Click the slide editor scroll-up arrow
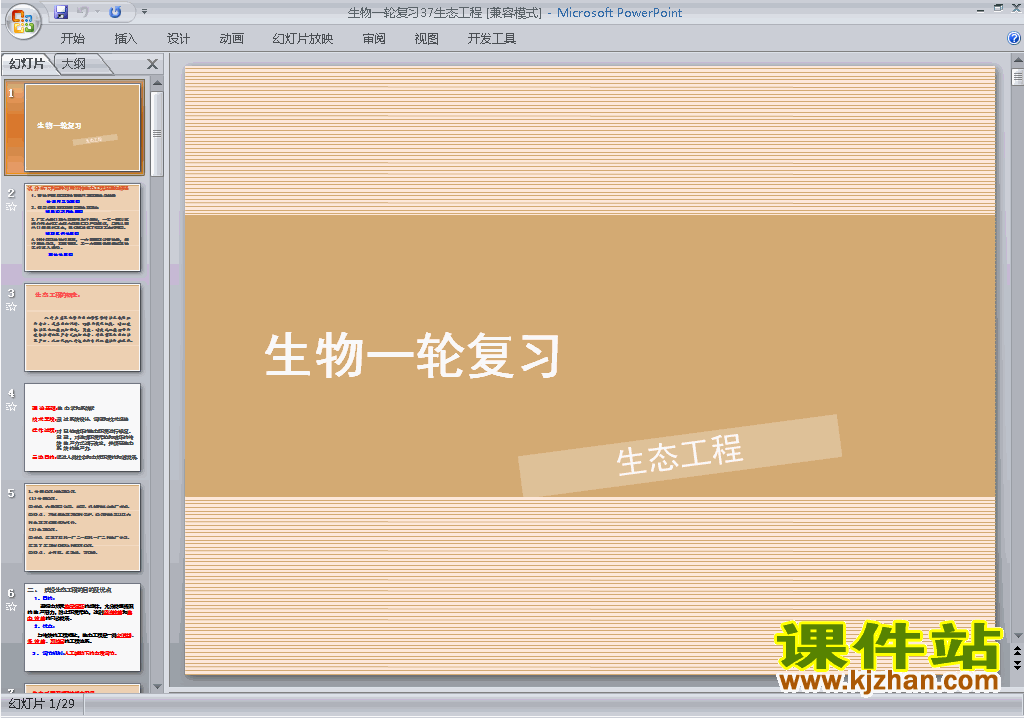Screen dimensions: 1024x718 point(1017,60)
